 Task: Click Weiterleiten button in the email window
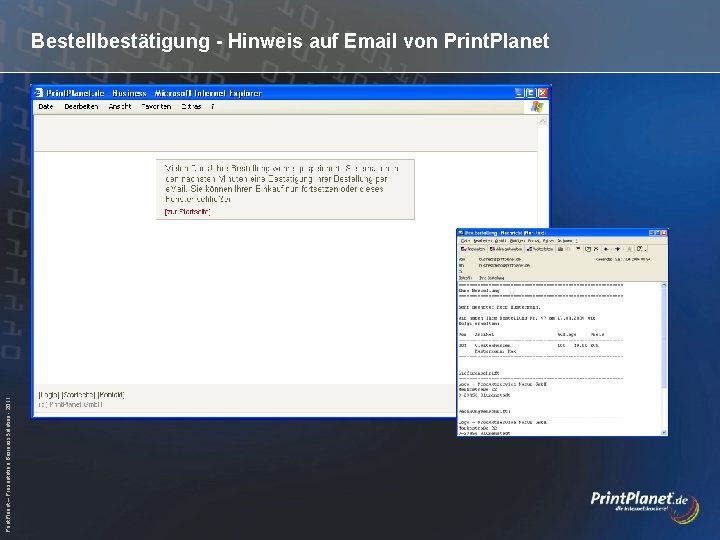pyautogui.click(x=540, y=249)
